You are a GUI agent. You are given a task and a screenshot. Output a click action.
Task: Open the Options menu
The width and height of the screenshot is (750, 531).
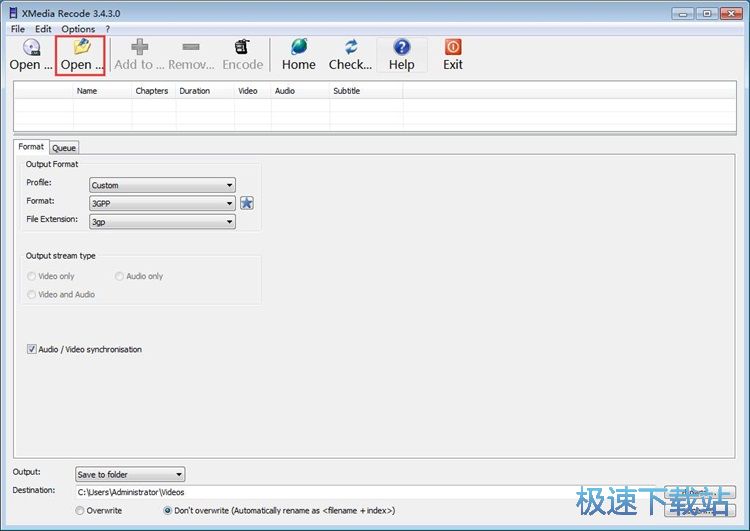click(78, 29)
